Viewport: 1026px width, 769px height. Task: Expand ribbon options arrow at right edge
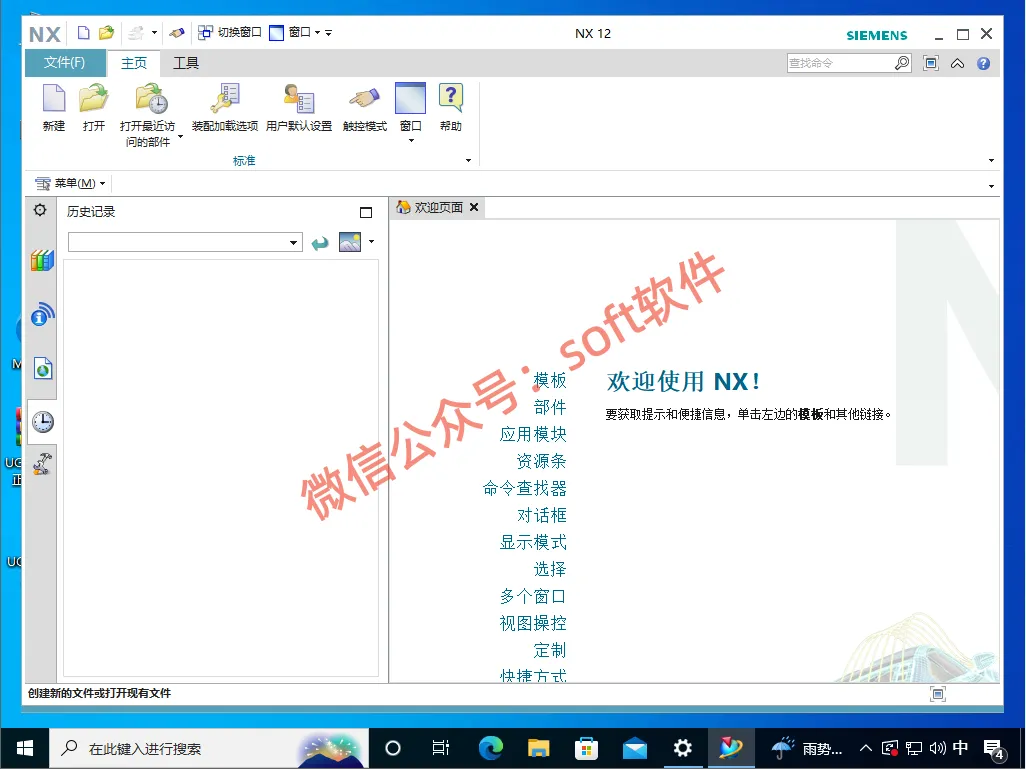[991, 160]
